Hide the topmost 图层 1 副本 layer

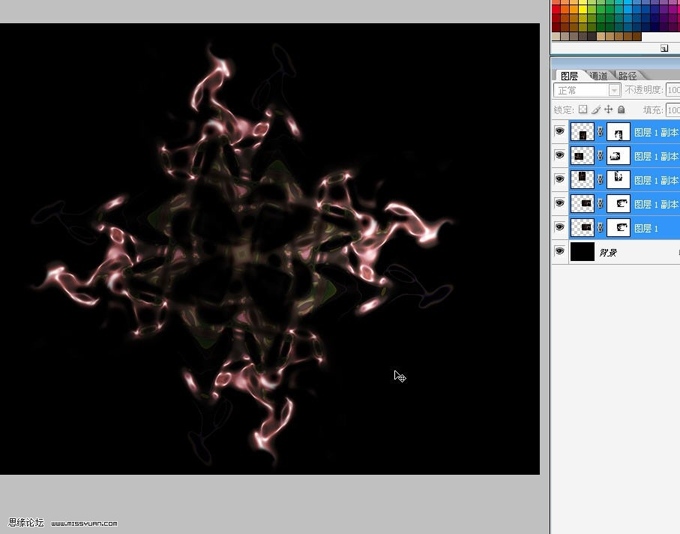[x=559, y=131]
